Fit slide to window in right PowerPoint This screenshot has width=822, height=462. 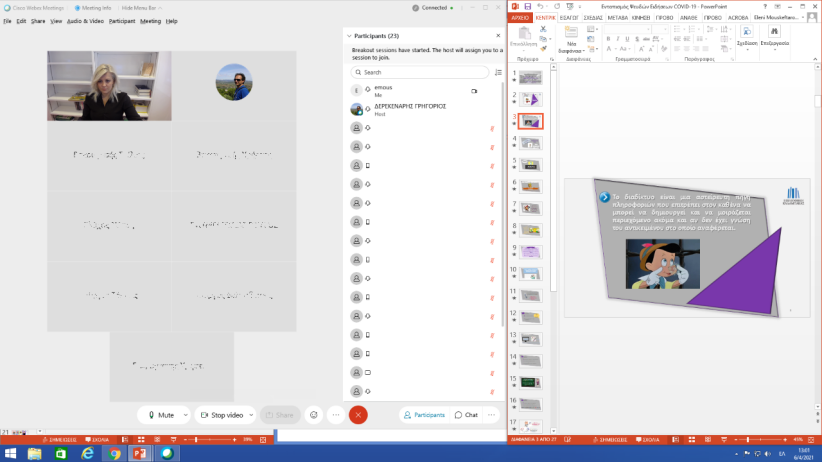point(811,439)
